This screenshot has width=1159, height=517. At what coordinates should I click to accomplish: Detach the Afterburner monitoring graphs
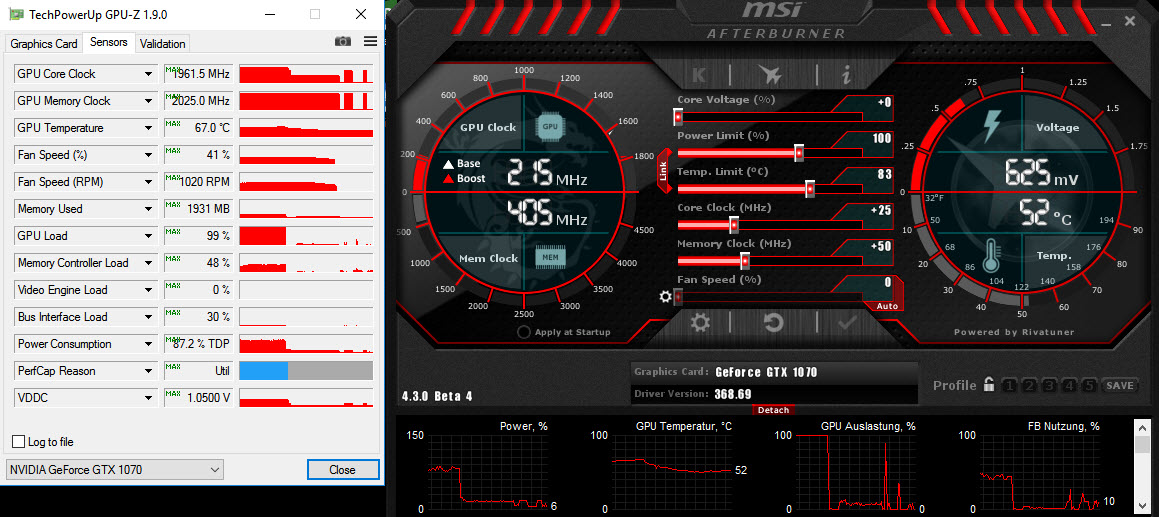click(773, 410)
